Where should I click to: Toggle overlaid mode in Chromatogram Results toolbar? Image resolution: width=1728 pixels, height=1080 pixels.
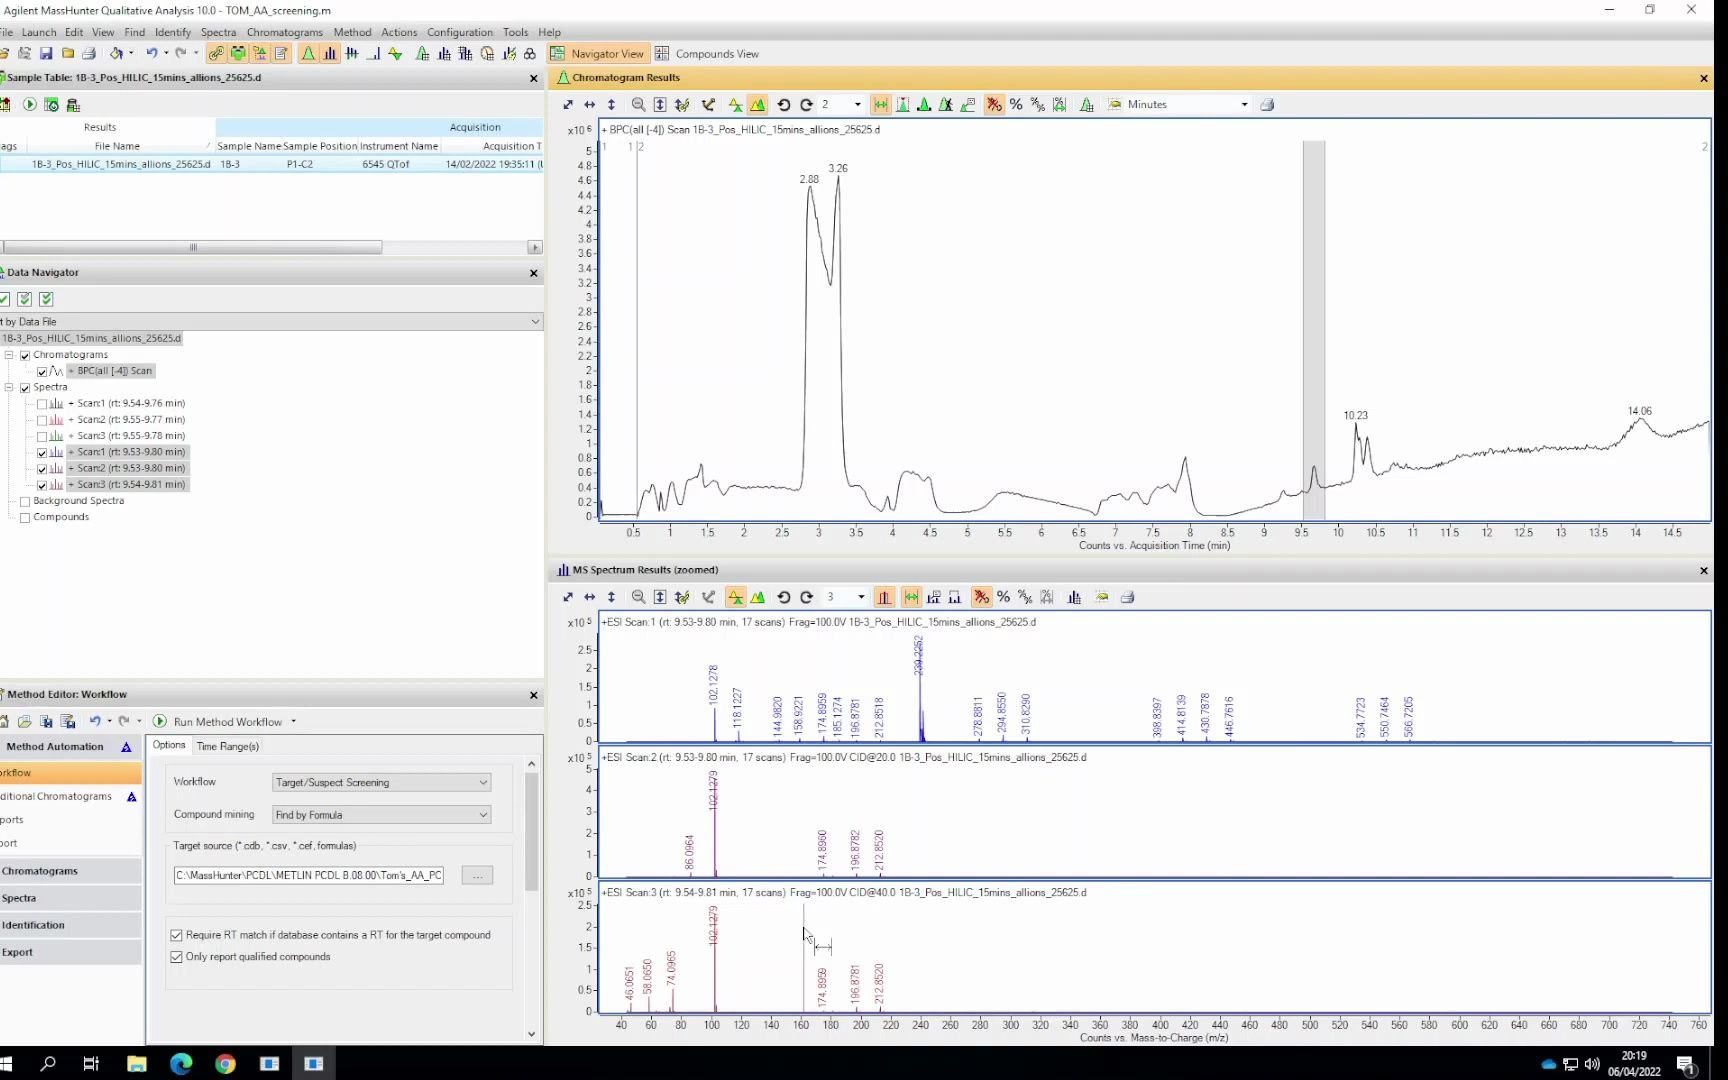click(758, 104)
